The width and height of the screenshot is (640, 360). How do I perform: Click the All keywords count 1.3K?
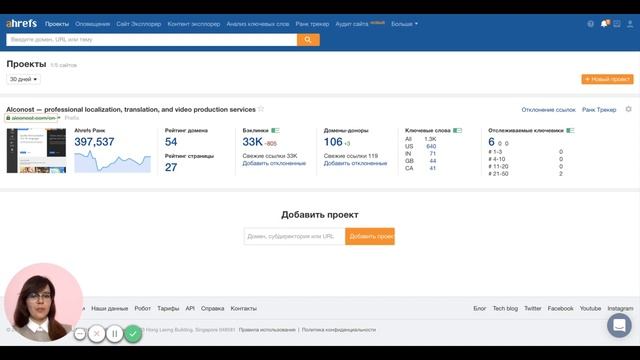coord(430,139)
